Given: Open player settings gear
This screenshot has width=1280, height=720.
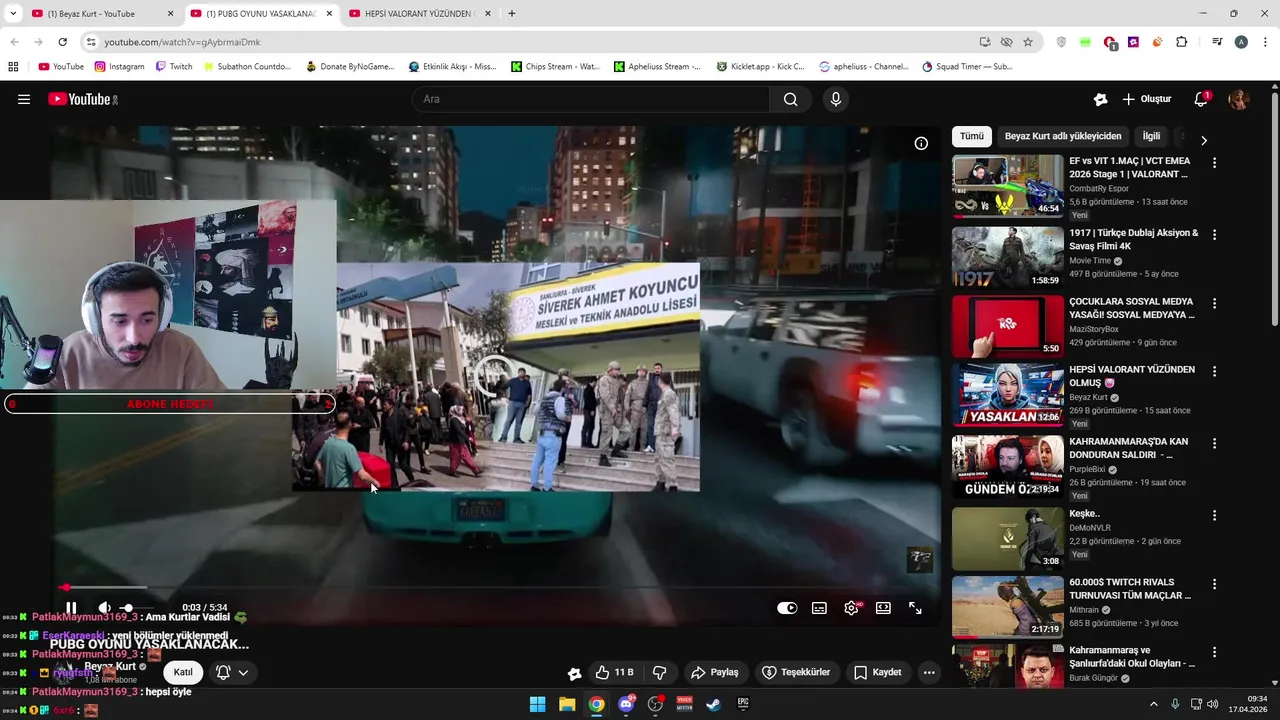Looking at the screenshot, I should (x=851, y=608).
